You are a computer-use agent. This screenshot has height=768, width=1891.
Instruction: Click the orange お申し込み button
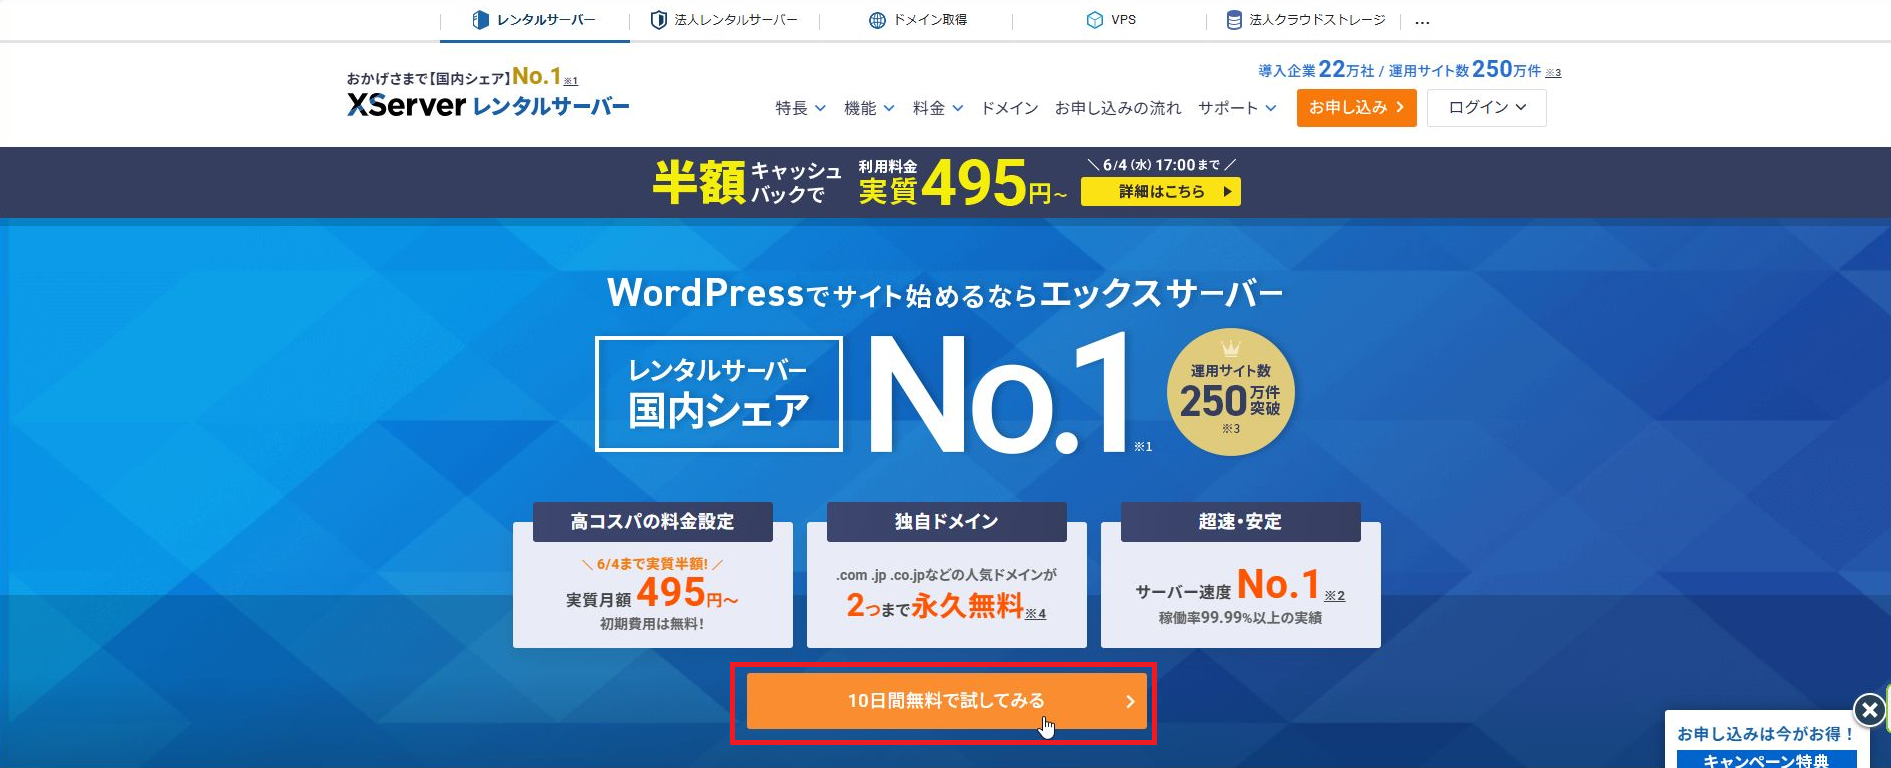click(x=1356, y=108)
